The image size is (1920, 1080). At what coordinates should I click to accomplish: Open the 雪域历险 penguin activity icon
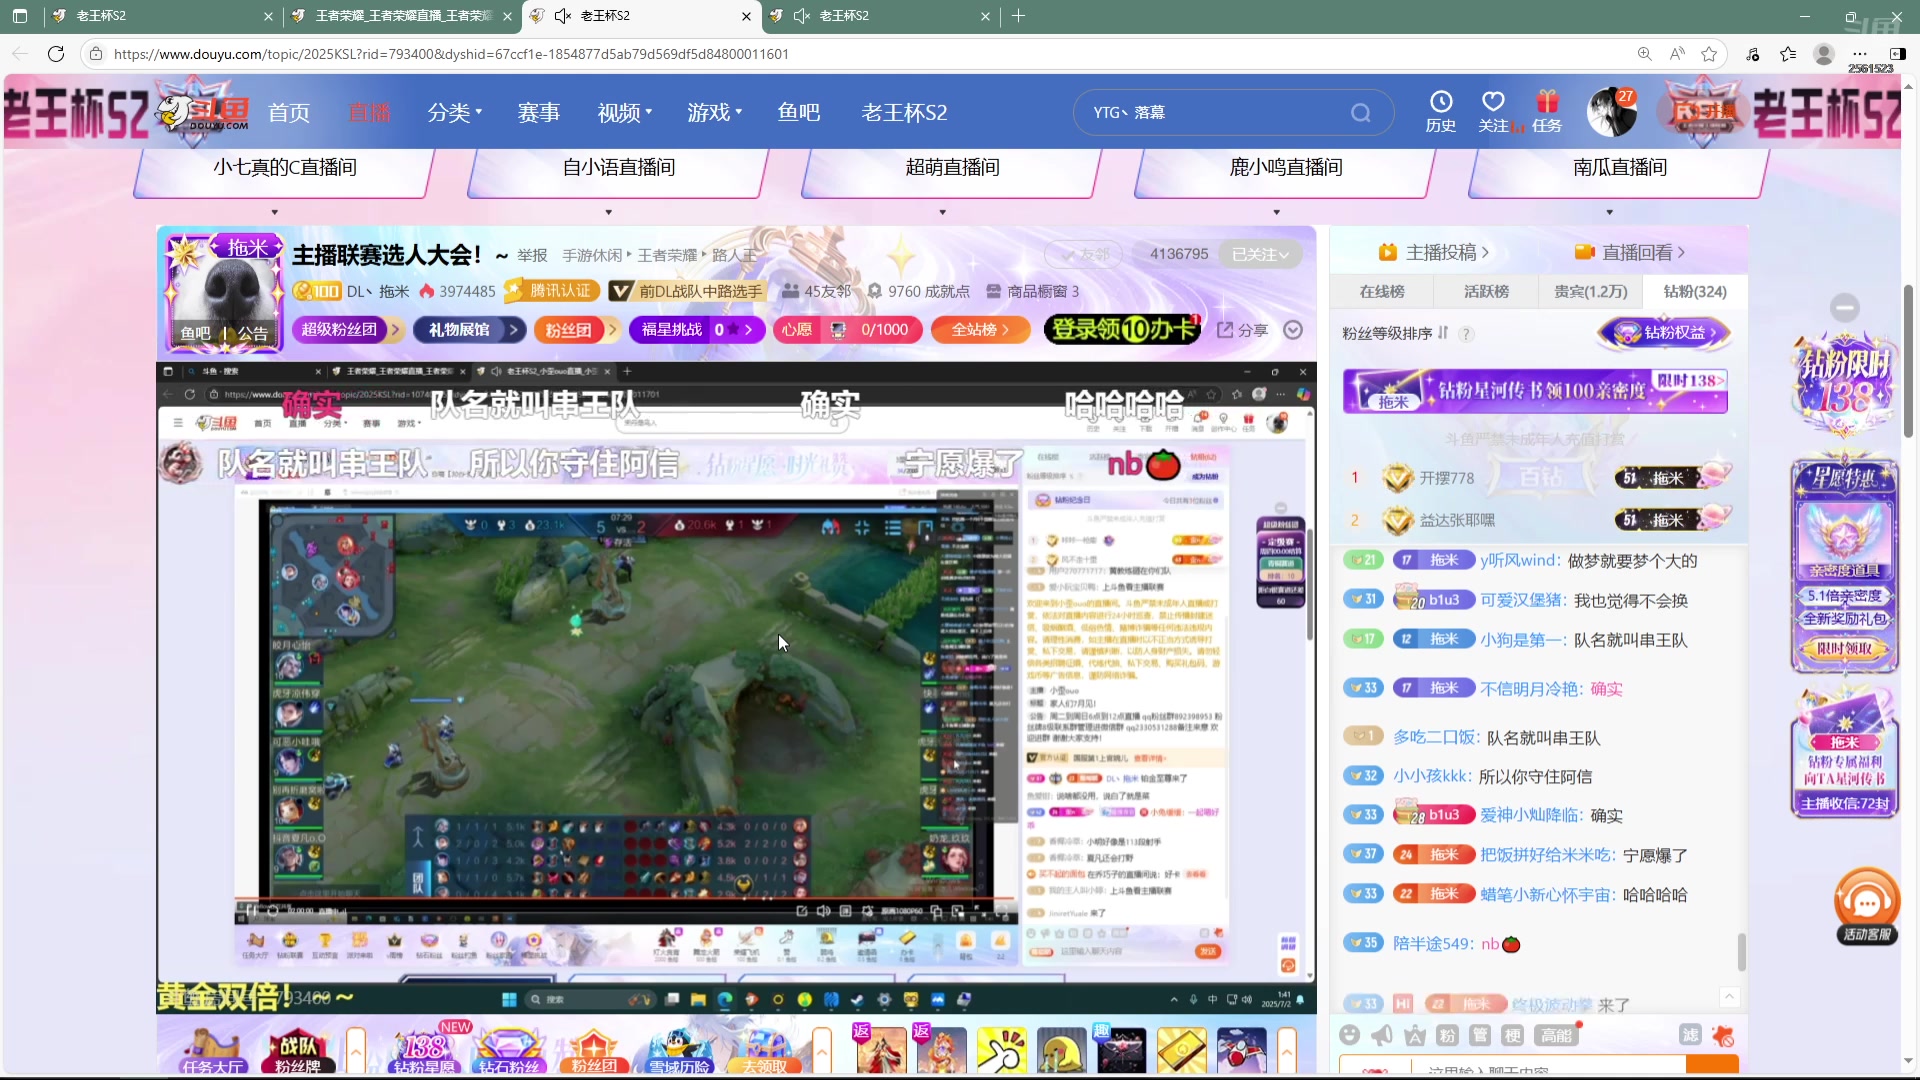coord(680,1051)
